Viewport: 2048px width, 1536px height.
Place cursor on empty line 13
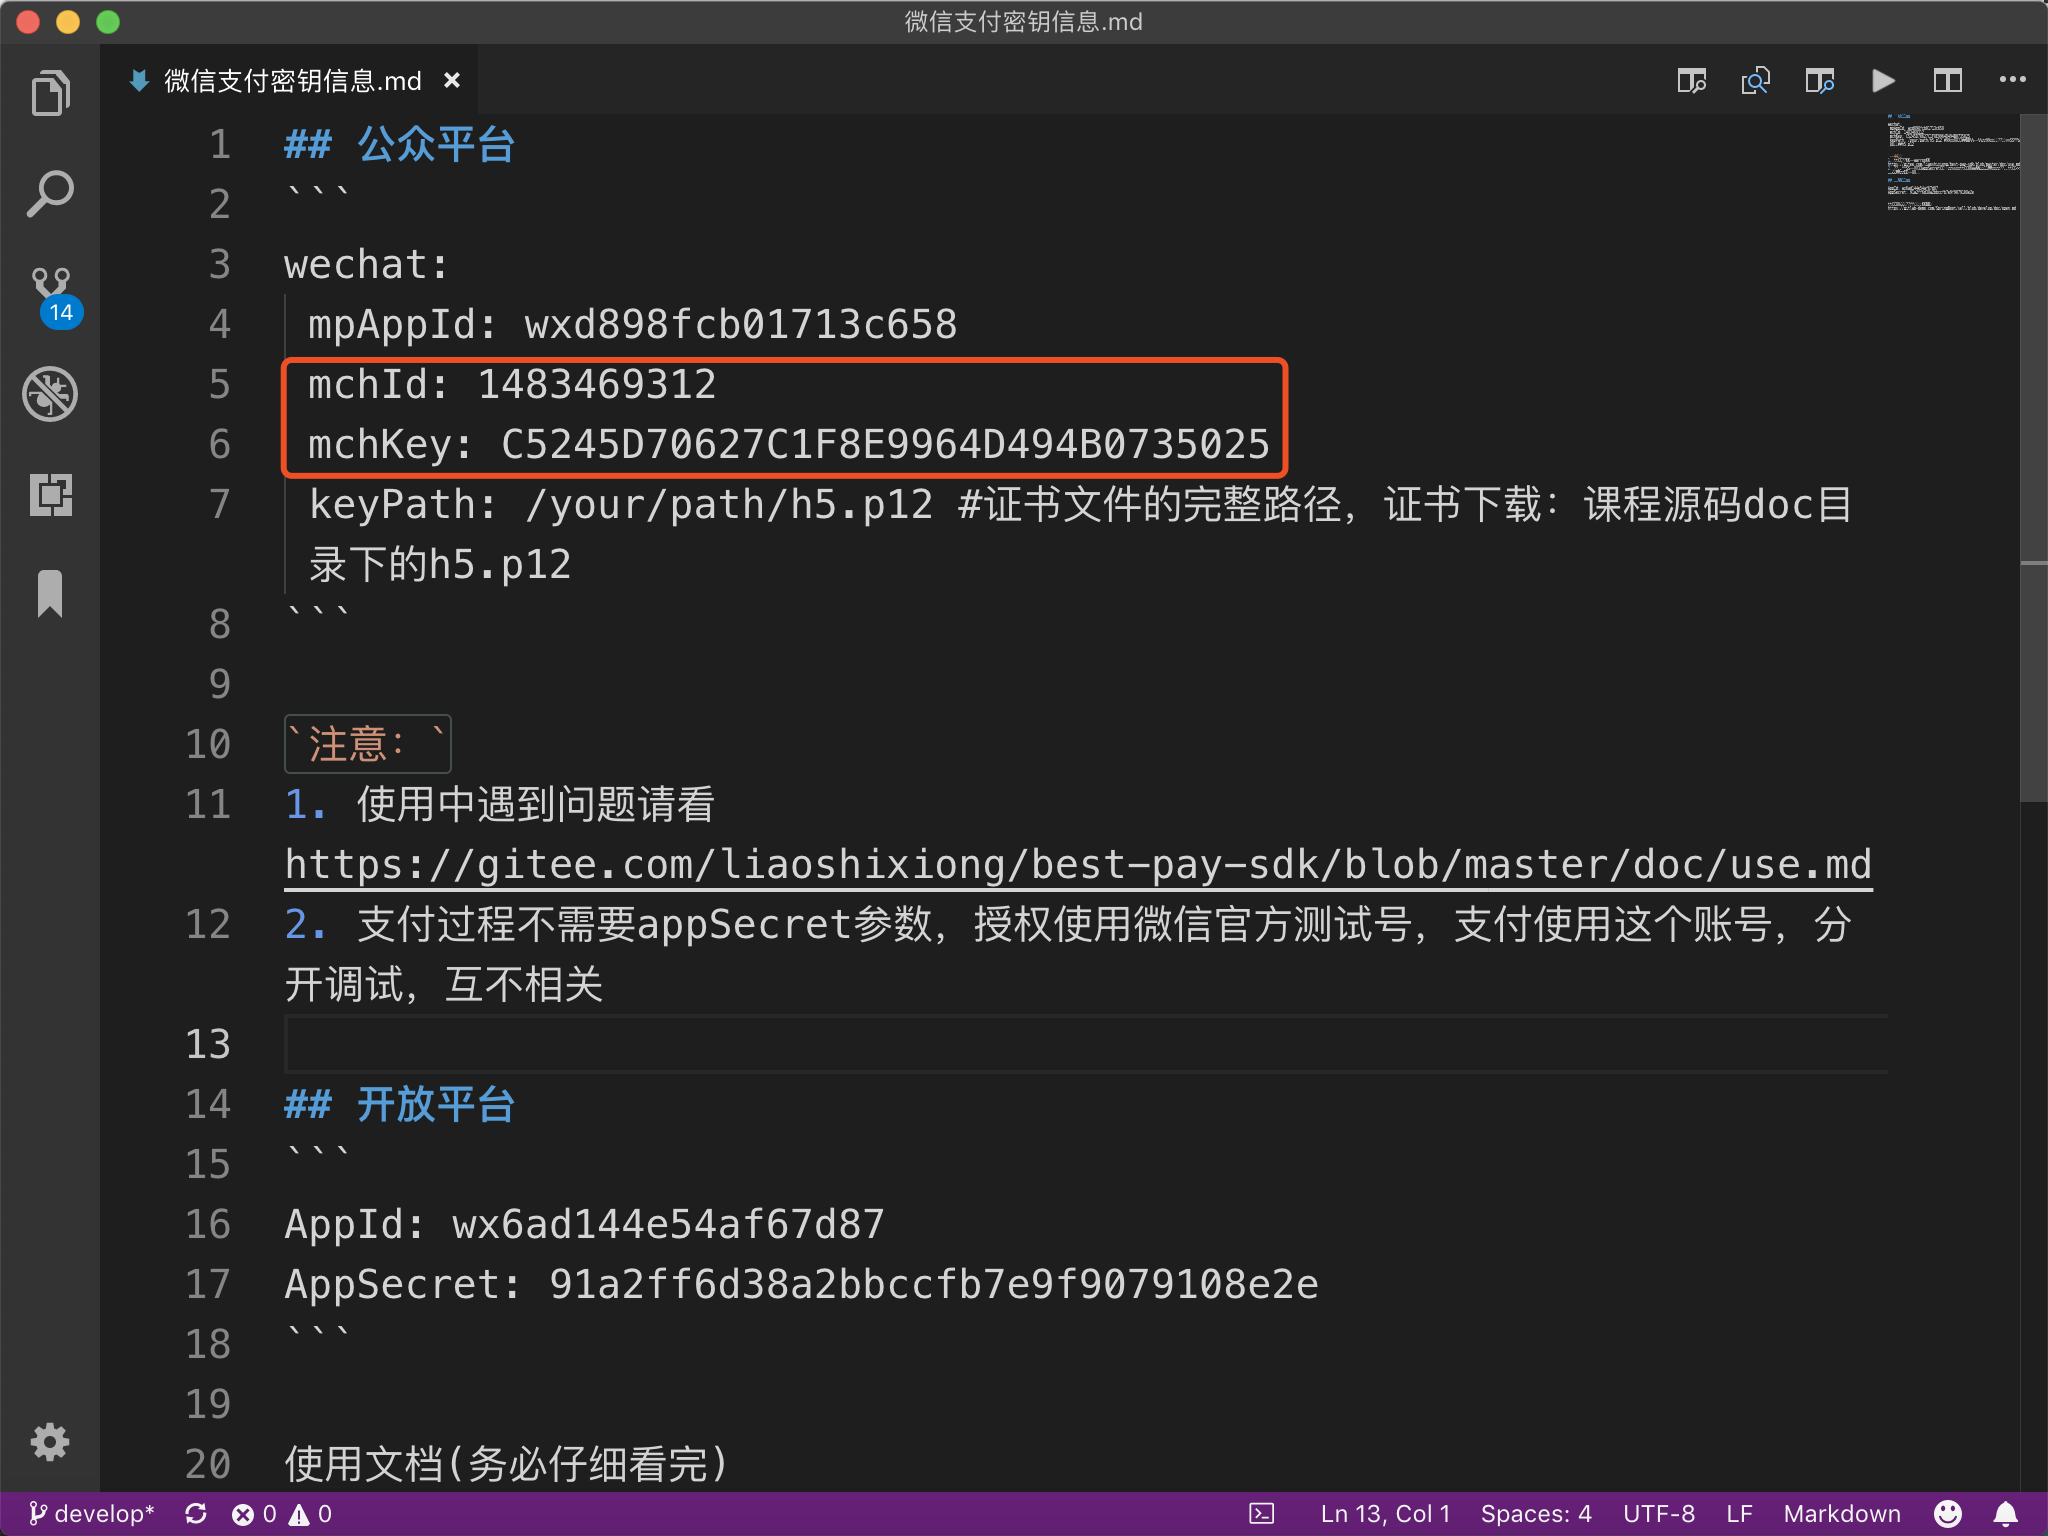coord(1086,1044)
